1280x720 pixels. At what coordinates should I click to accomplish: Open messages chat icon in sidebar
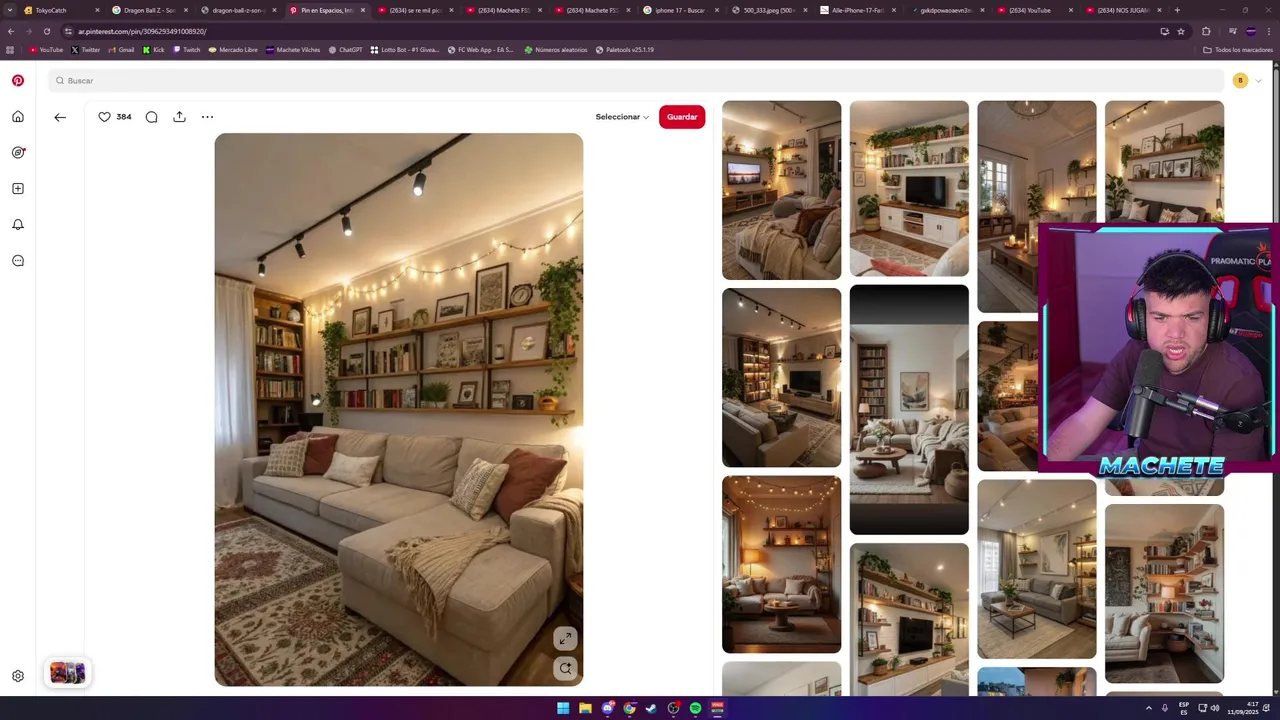pyautogui.click(x=18, y=261)
